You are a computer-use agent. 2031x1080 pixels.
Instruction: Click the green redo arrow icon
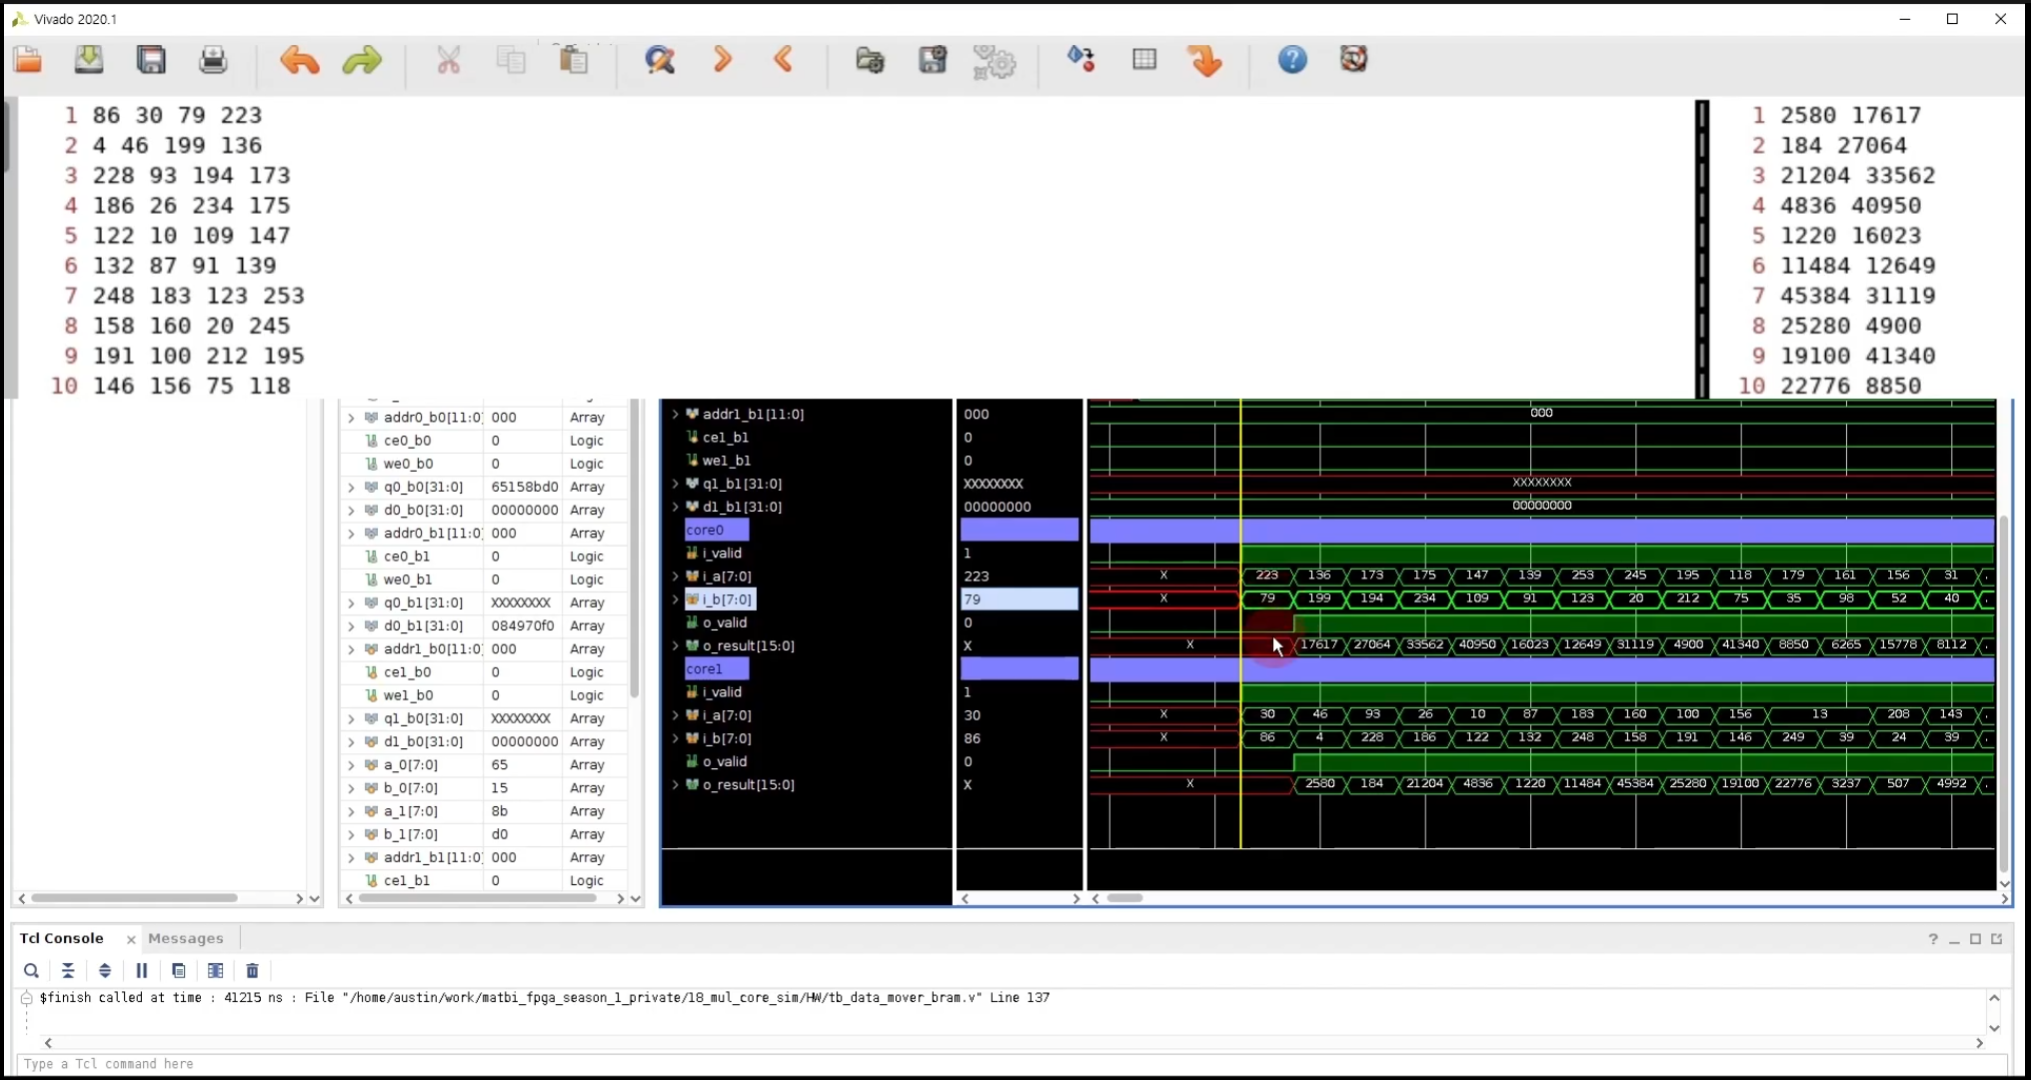(362, 61)
